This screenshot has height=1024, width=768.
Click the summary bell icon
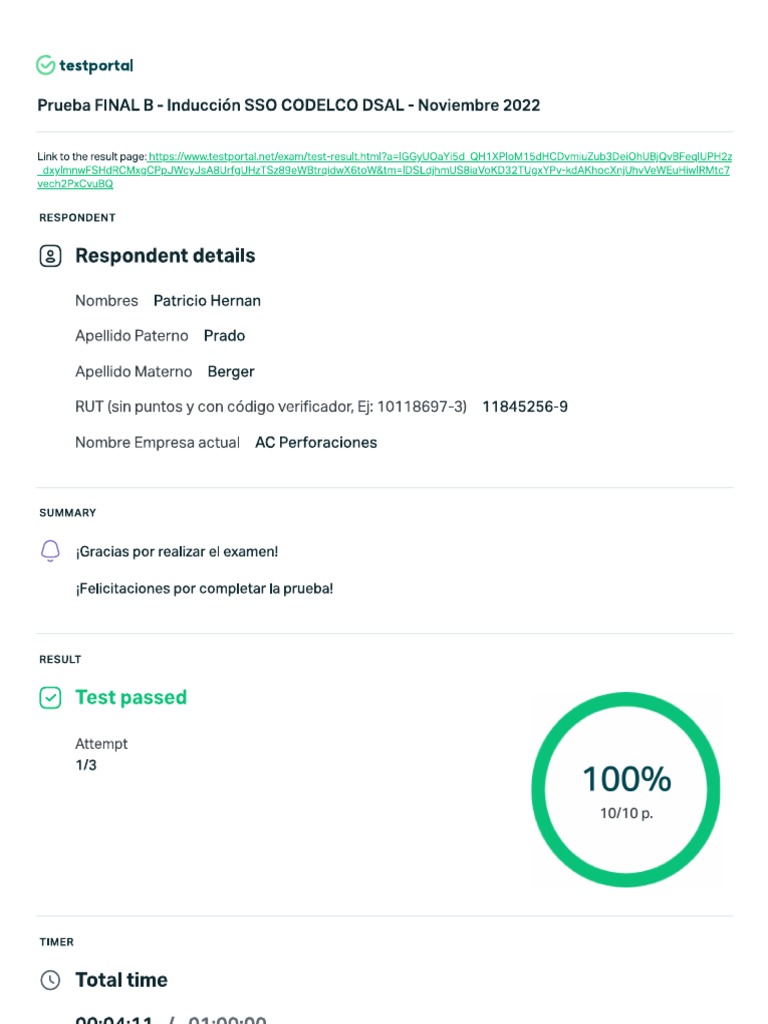pyautogui.click(x=50, y=551)
